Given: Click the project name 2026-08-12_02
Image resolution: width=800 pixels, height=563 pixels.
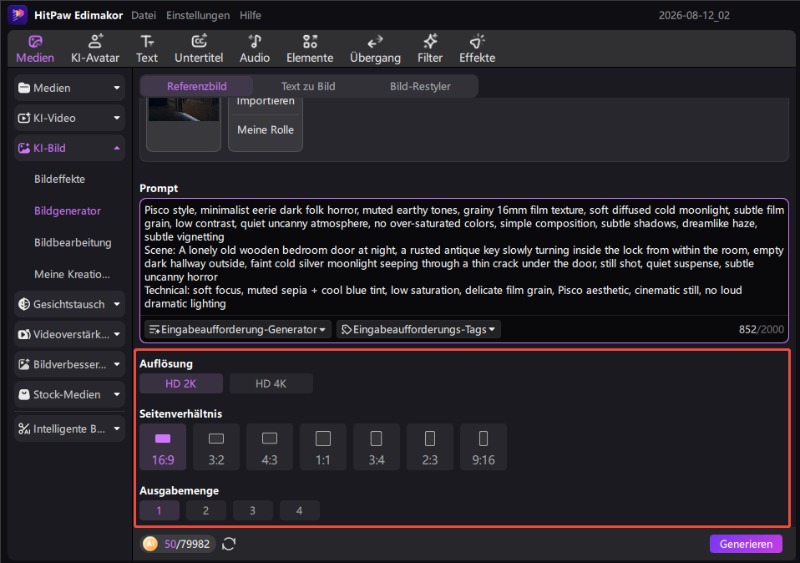Looking at the screenshot, I should click(x=694, y=15).
